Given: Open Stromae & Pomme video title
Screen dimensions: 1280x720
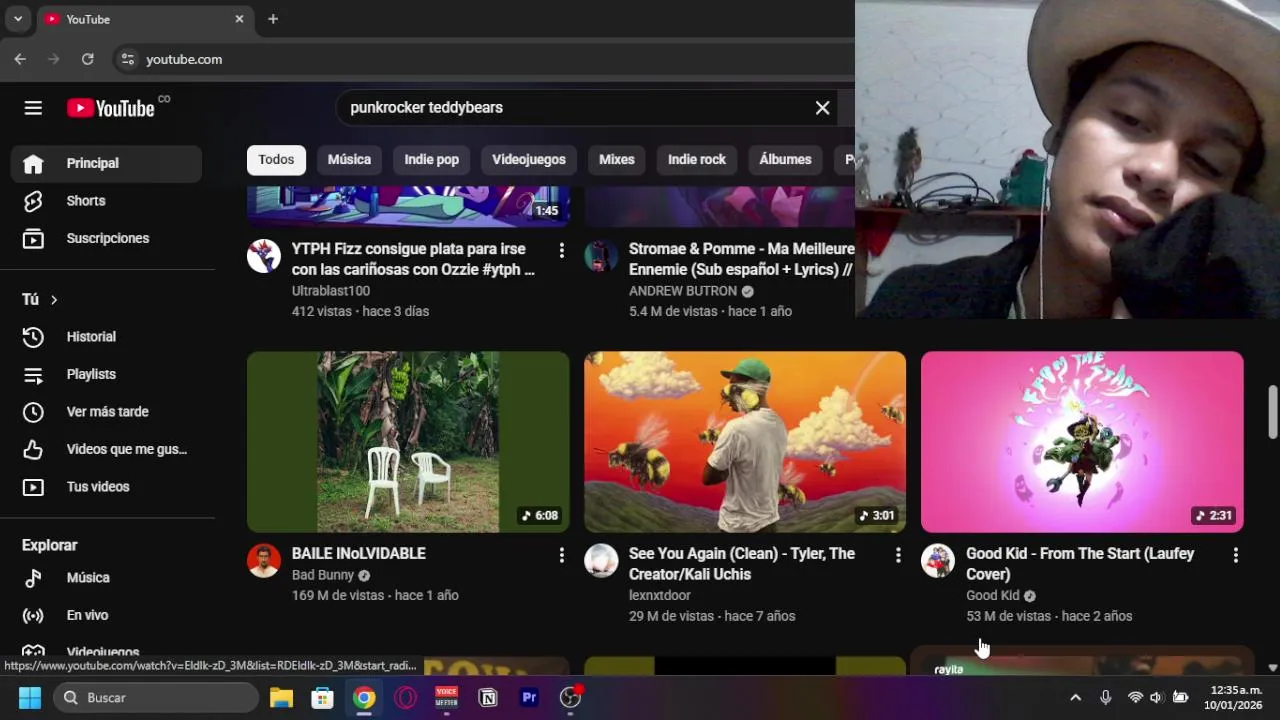Looking at the screenshot, I should point(741,259).
